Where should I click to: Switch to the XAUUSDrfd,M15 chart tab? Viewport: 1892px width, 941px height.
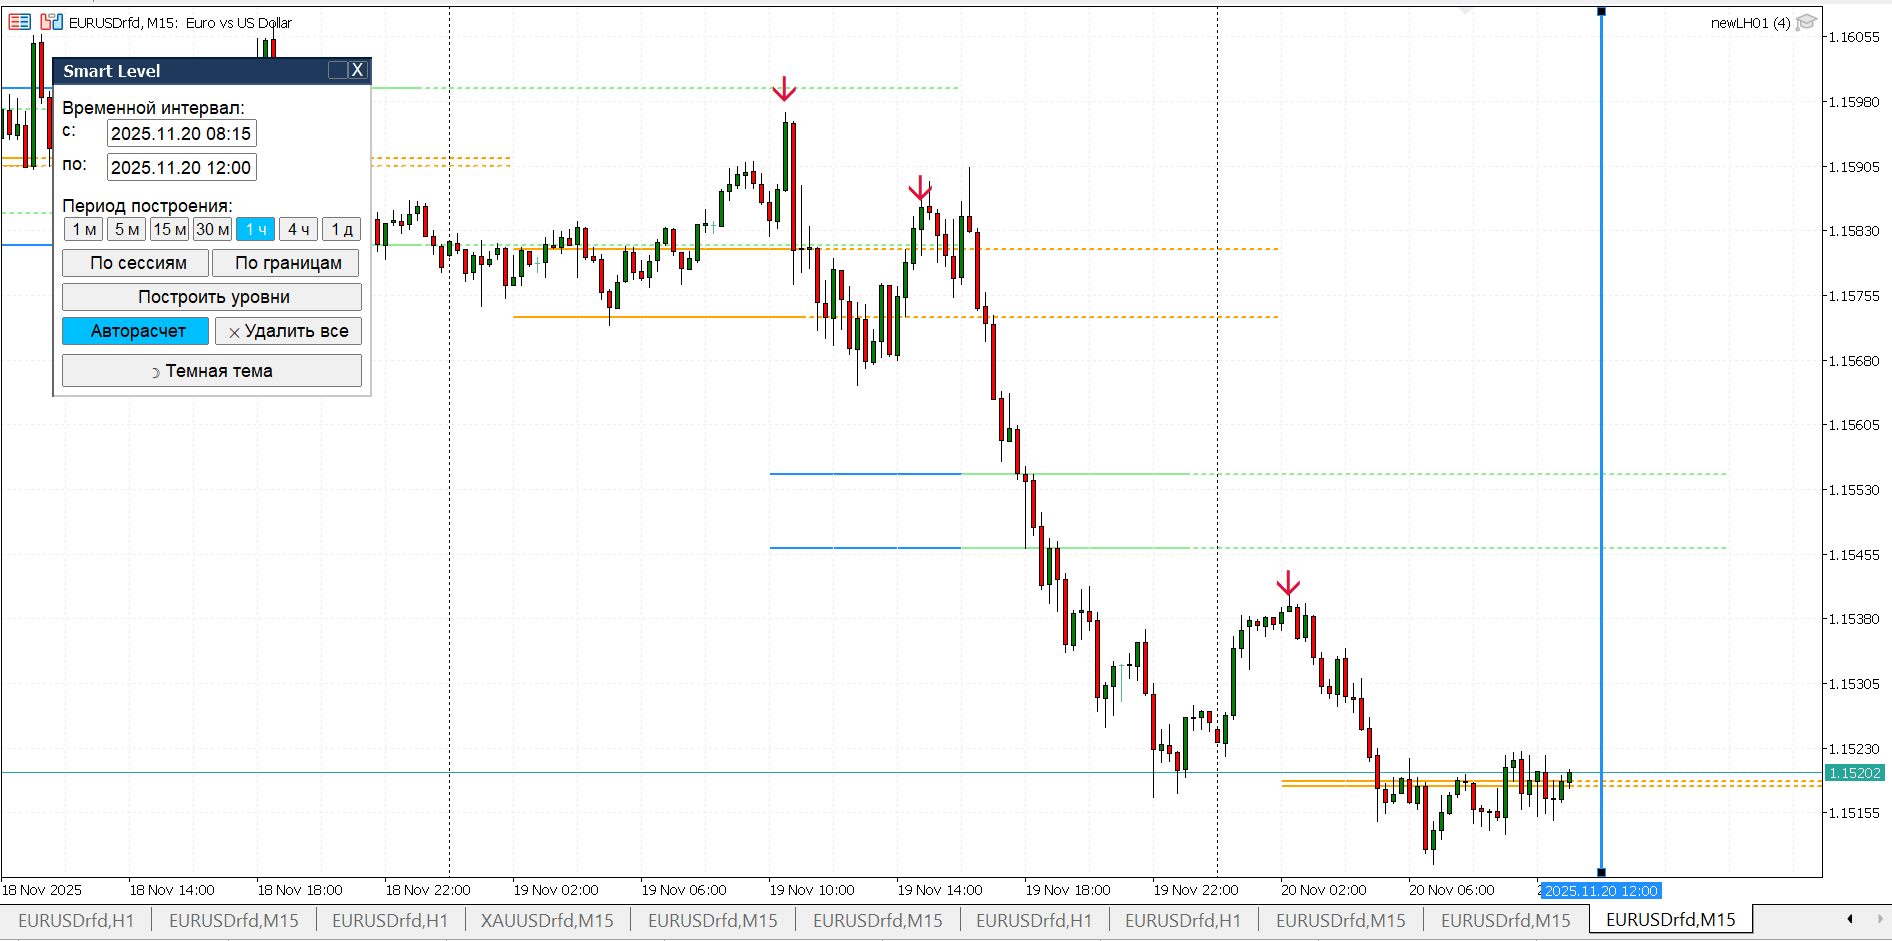[547, 920]
